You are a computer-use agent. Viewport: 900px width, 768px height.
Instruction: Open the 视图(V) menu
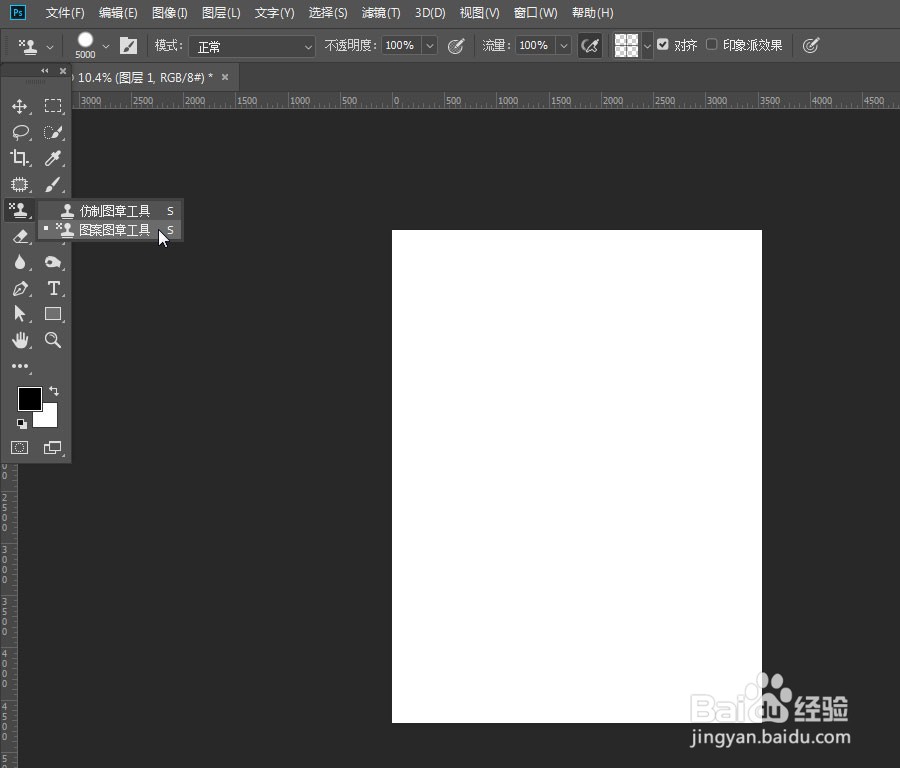click(480, 13)
